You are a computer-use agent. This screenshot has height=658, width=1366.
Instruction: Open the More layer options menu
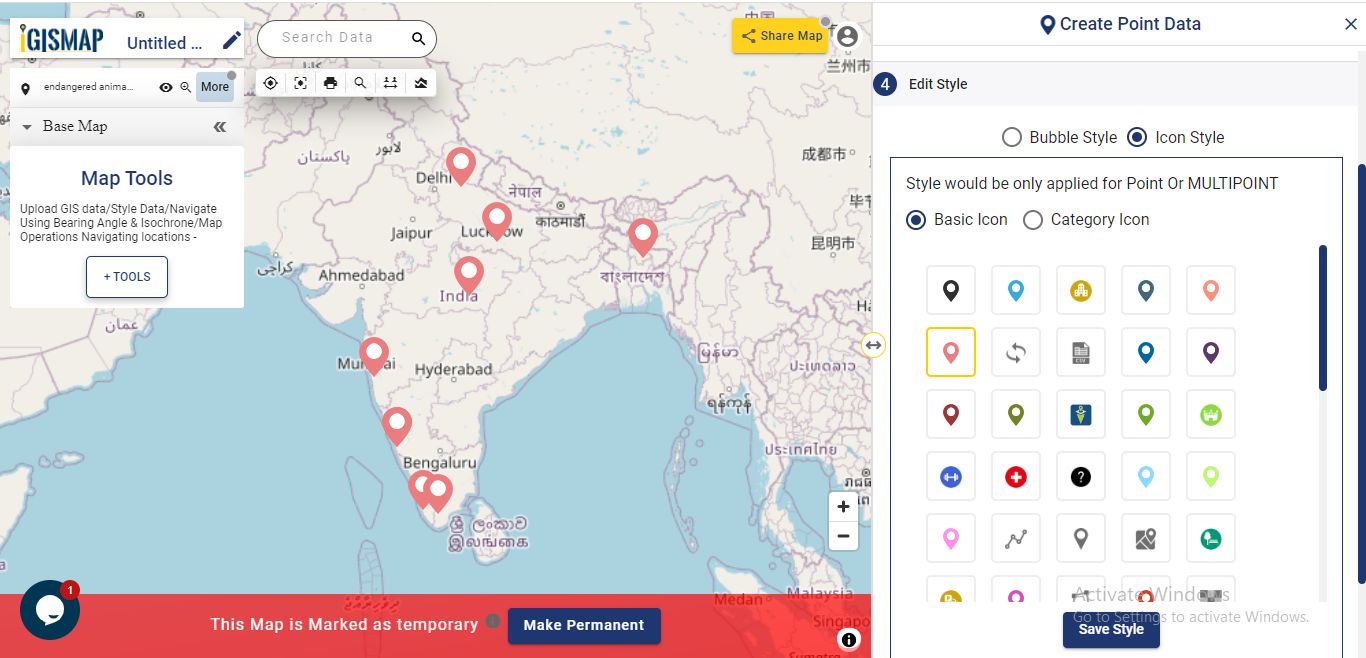point(214,87)
